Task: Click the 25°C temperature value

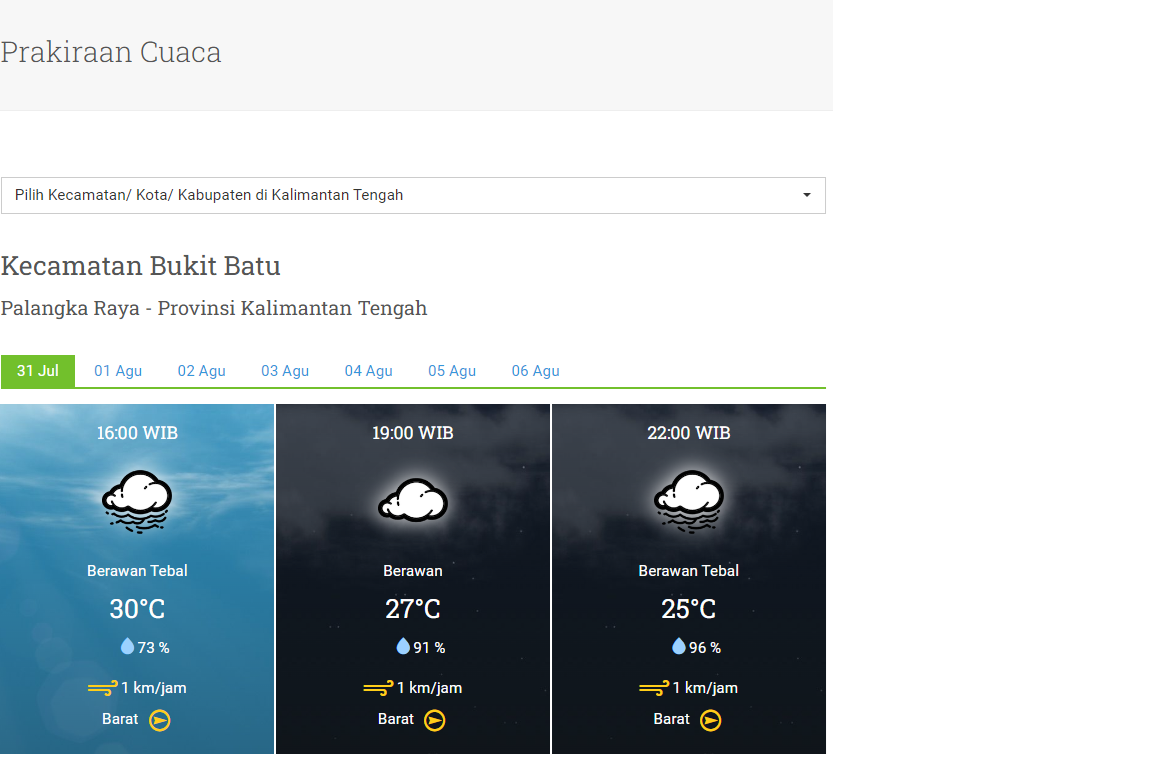Action: pos(688,609)
